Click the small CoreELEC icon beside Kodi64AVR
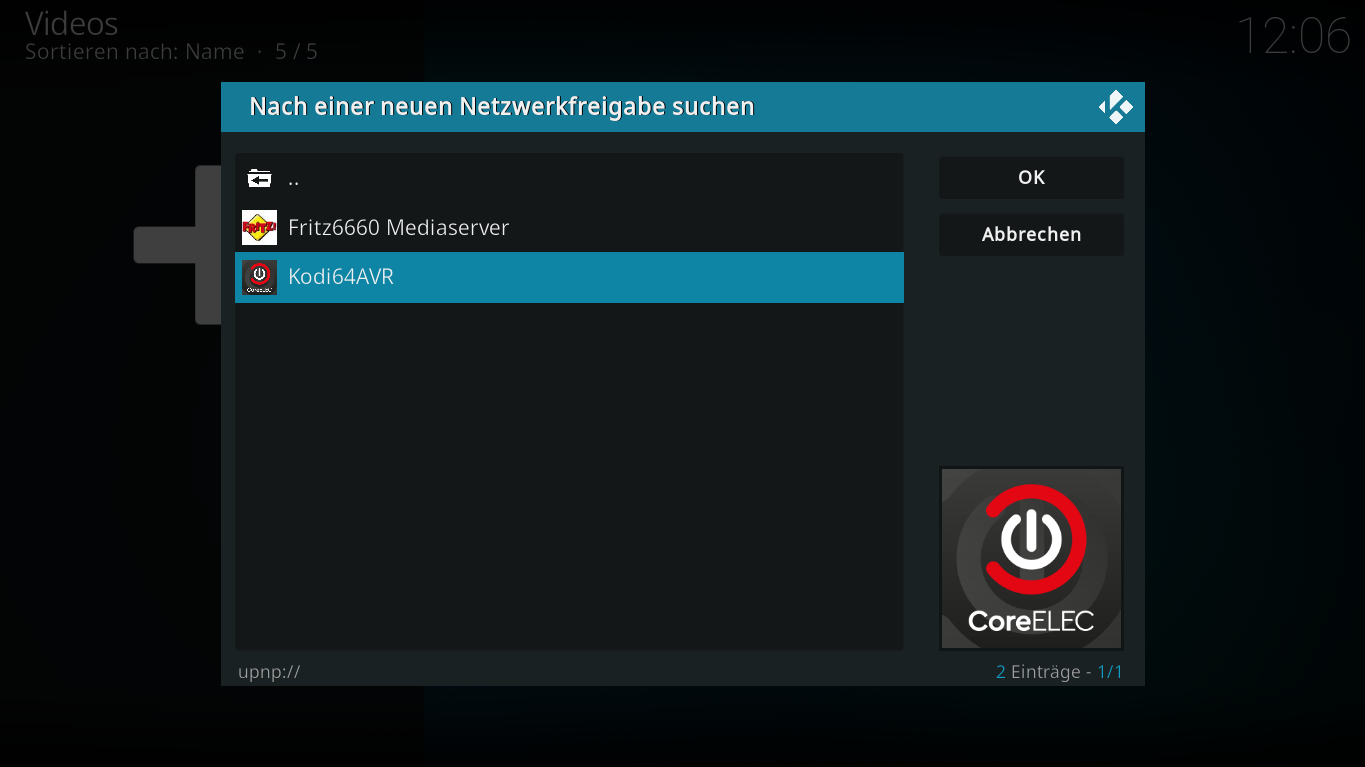The image size is (1365, 767). click(259, 277)
